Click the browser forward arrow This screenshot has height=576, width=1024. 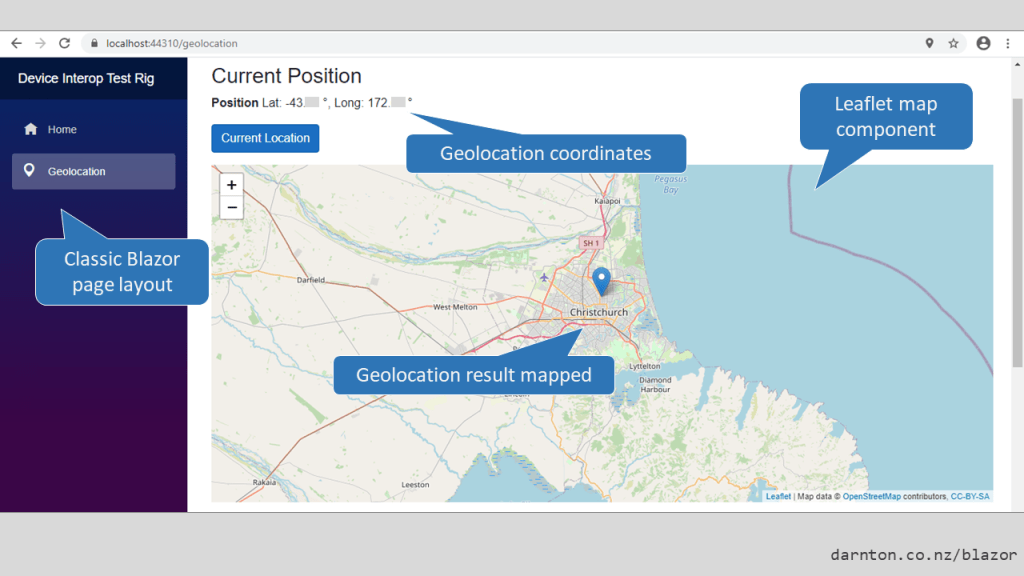[x=40, y=44]
